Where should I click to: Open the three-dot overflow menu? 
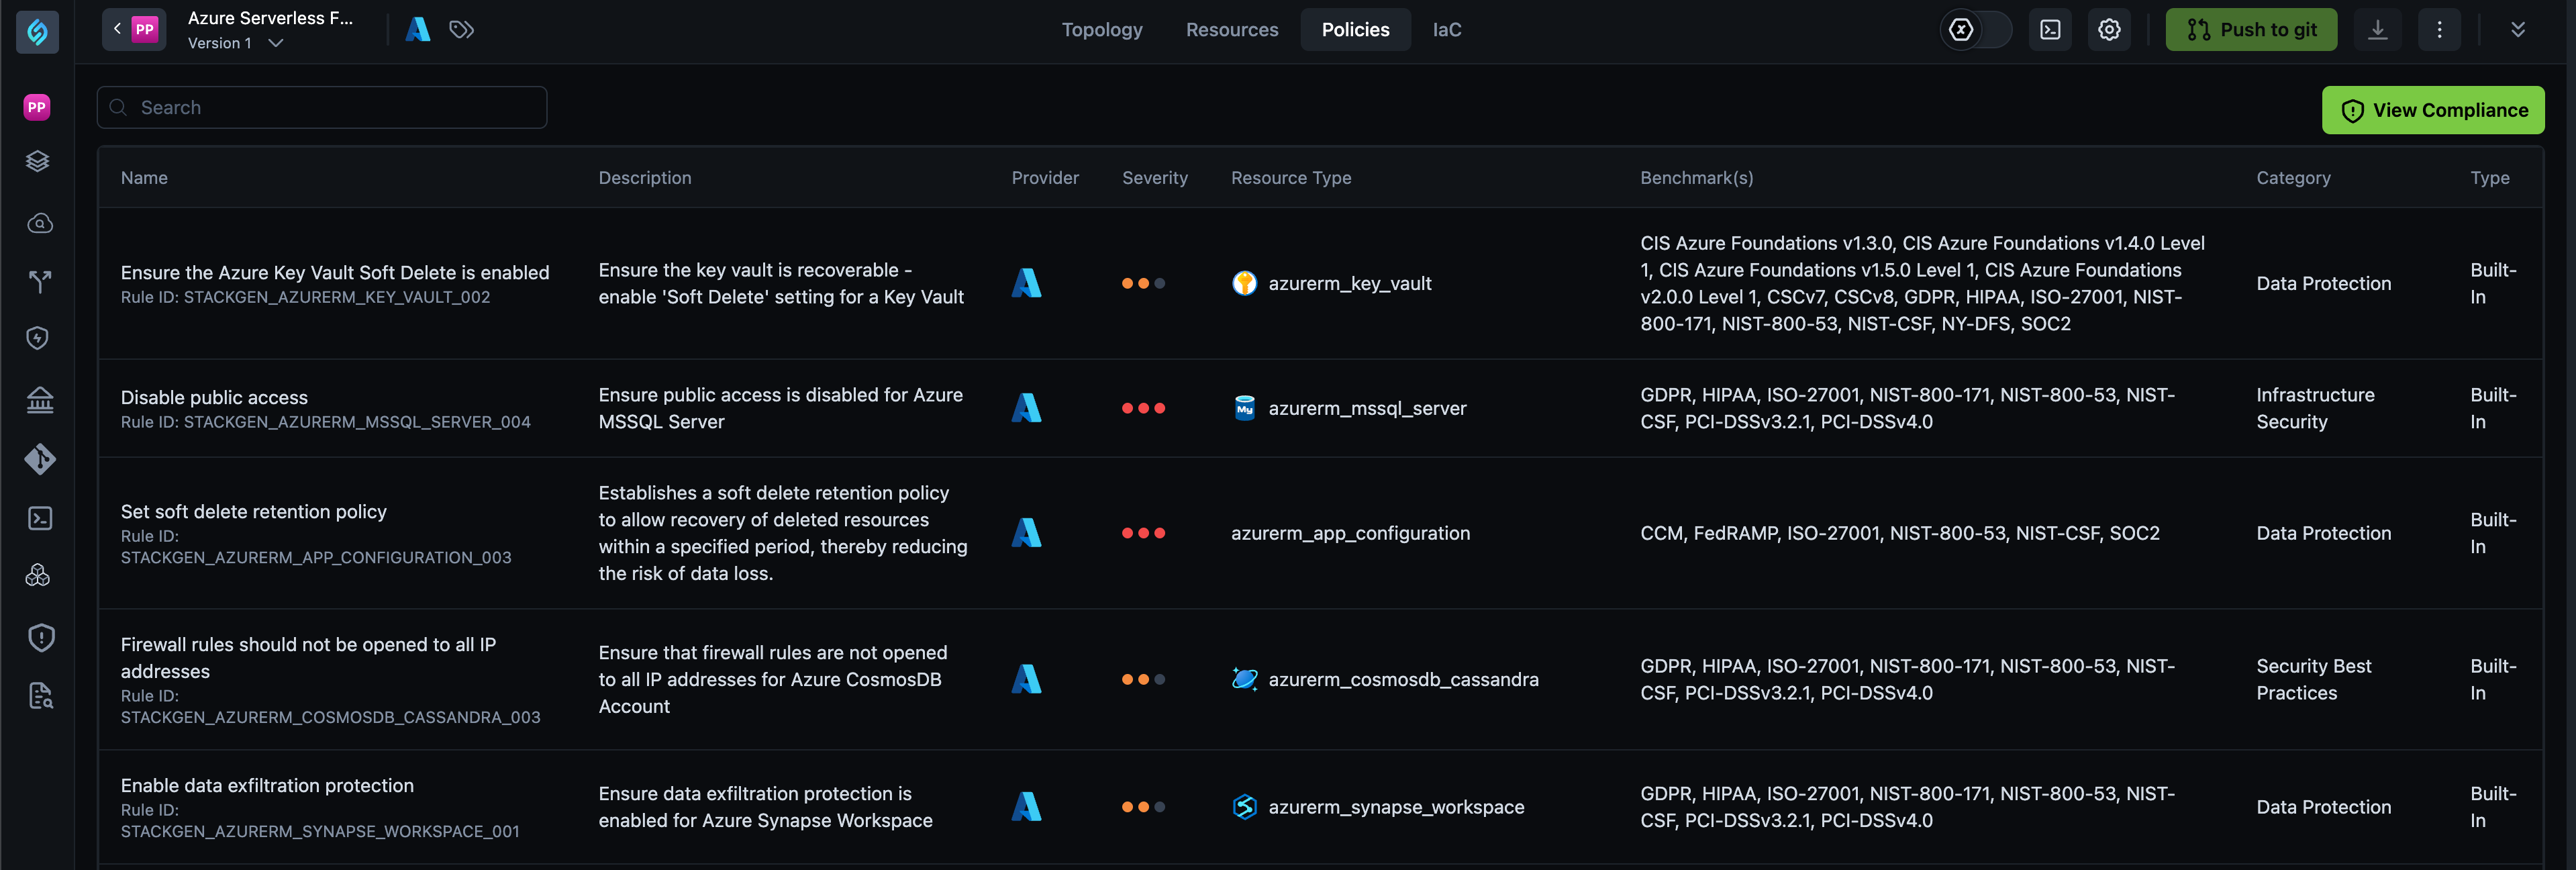tap(2440, 29)
